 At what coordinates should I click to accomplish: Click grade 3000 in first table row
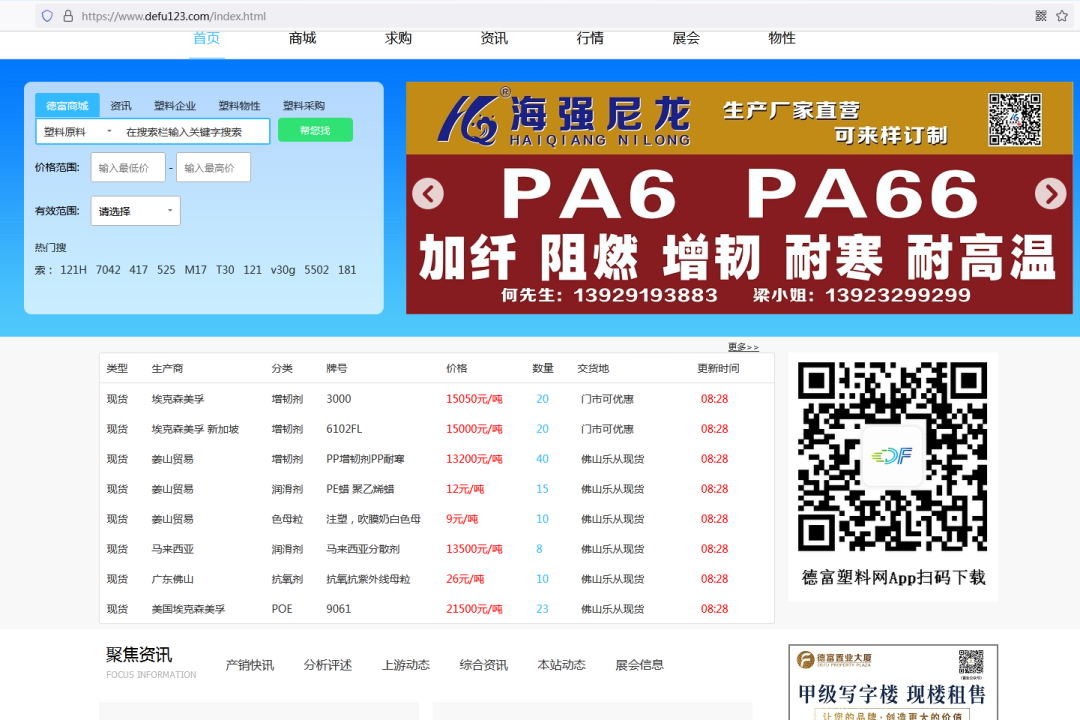click(339, 399)
